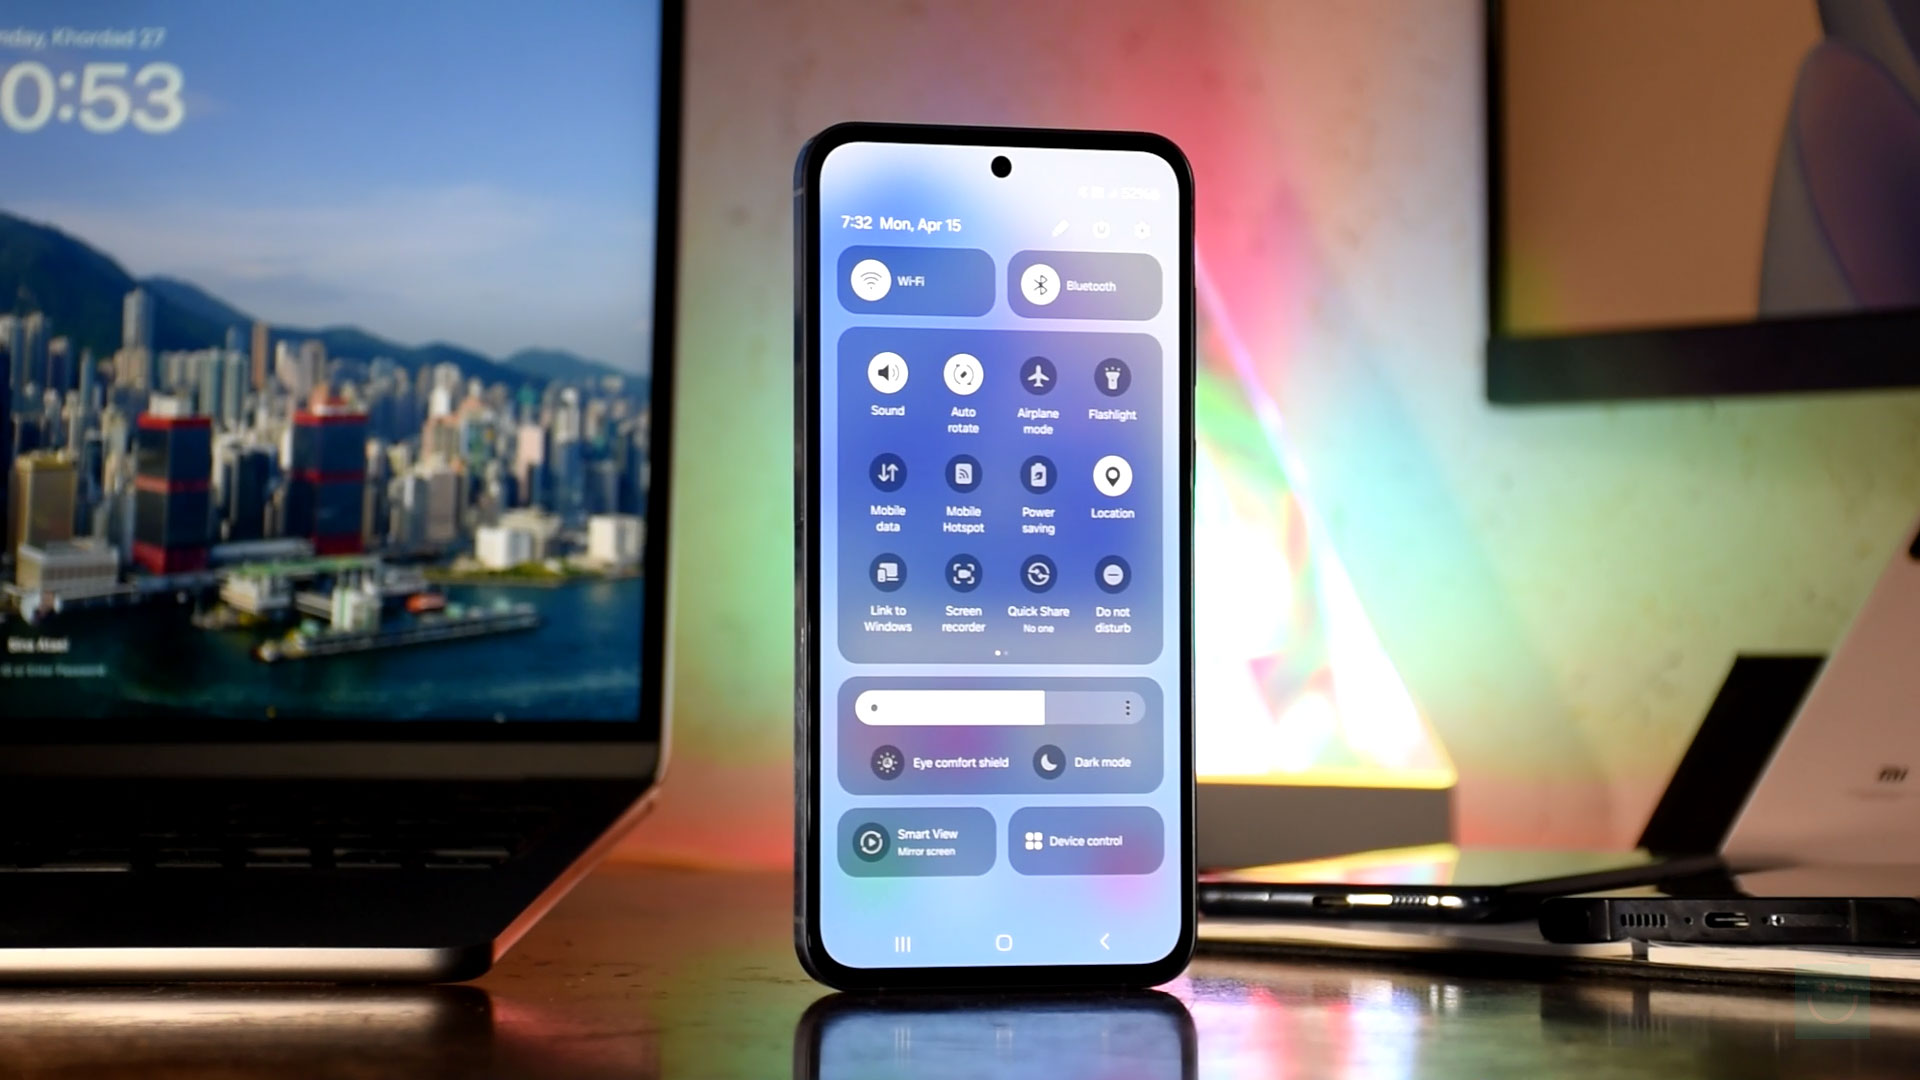Toggle Flashlight on
This screenshot has height=1080, width=1920.
point(1112,377)
